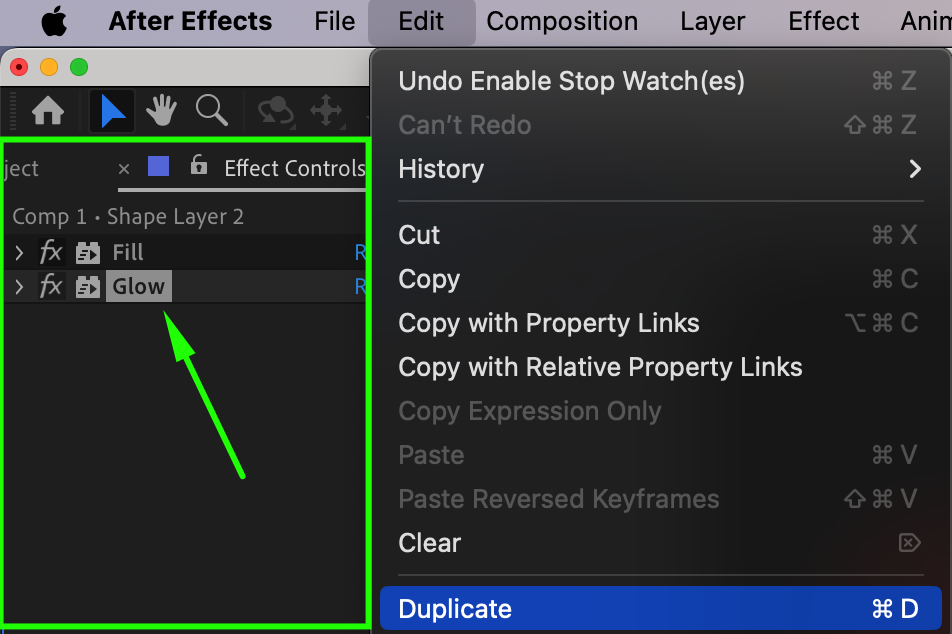Select the Fill effect name
This screenshot has height=634, width=952.
[x=128, y=252]
